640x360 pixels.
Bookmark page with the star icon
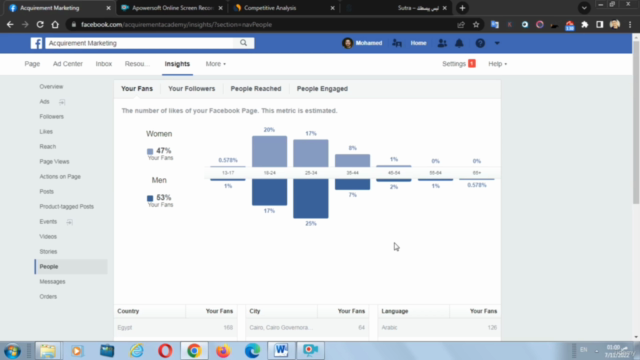476,24
